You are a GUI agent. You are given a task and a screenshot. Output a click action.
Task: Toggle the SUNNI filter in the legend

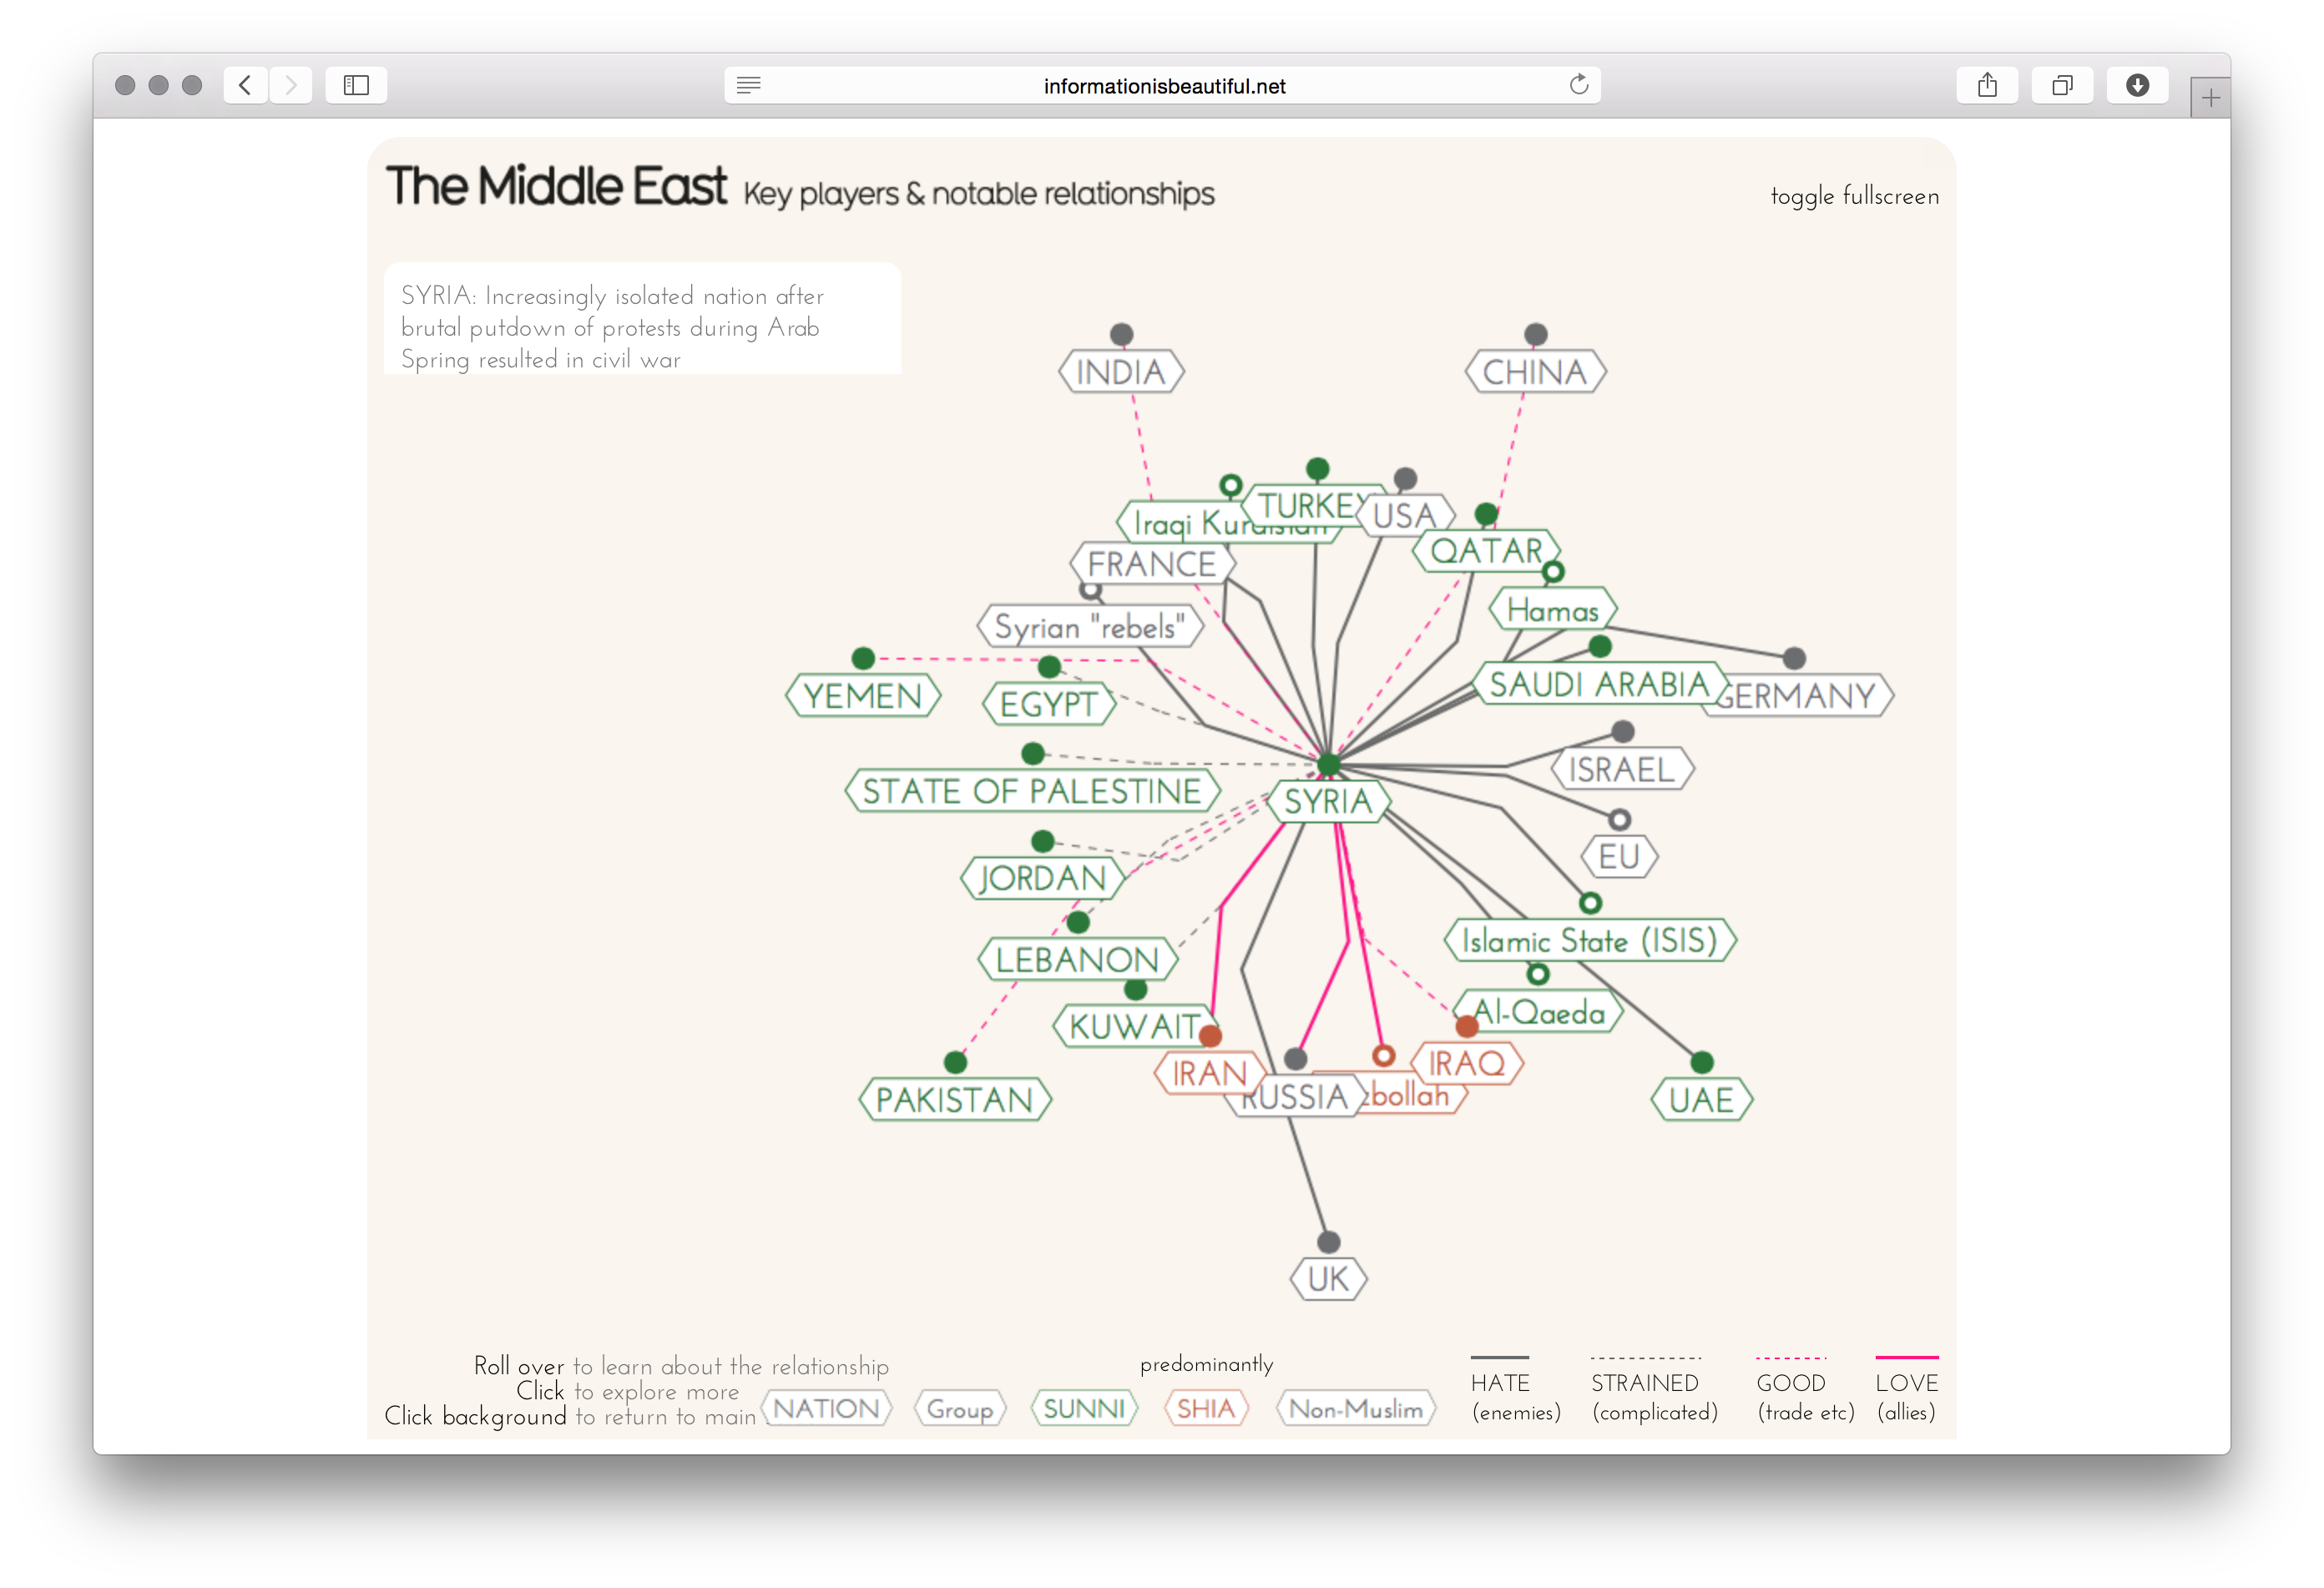coord(1084,1408)
